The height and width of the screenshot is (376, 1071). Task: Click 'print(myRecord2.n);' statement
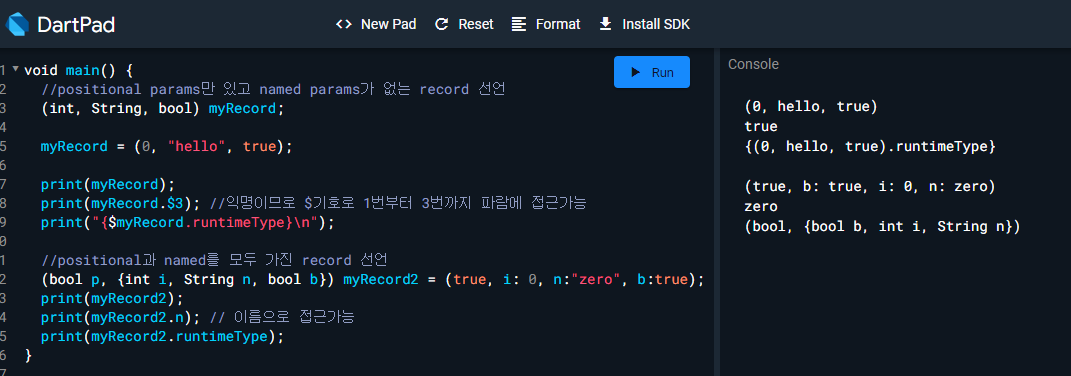120,318
